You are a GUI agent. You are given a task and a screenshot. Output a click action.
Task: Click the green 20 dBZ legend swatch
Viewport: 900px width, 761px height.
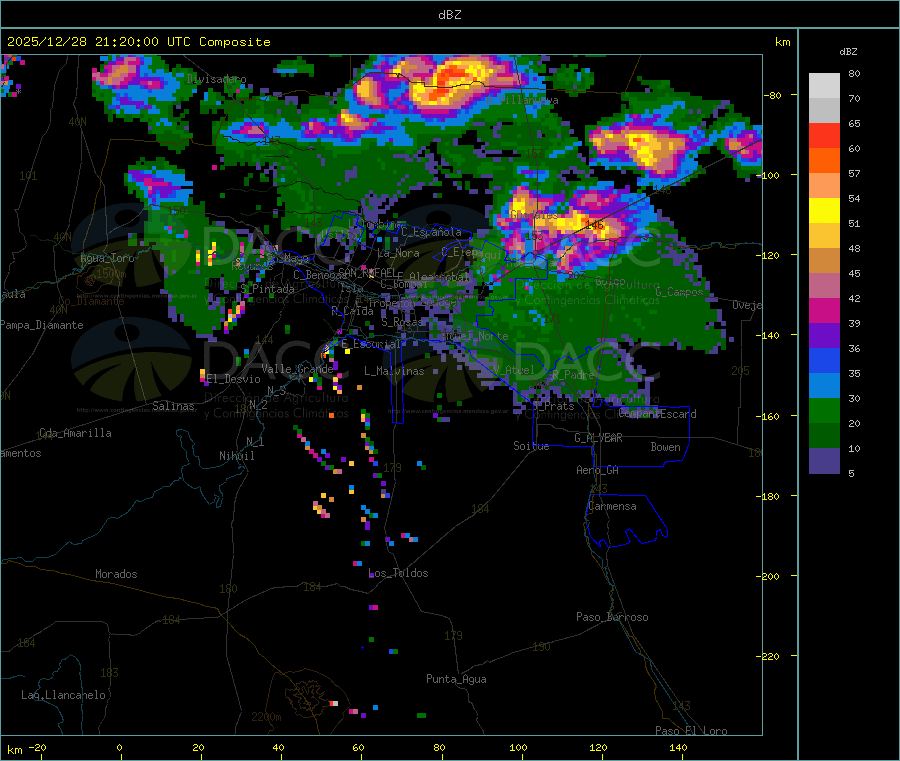point(824,410)
